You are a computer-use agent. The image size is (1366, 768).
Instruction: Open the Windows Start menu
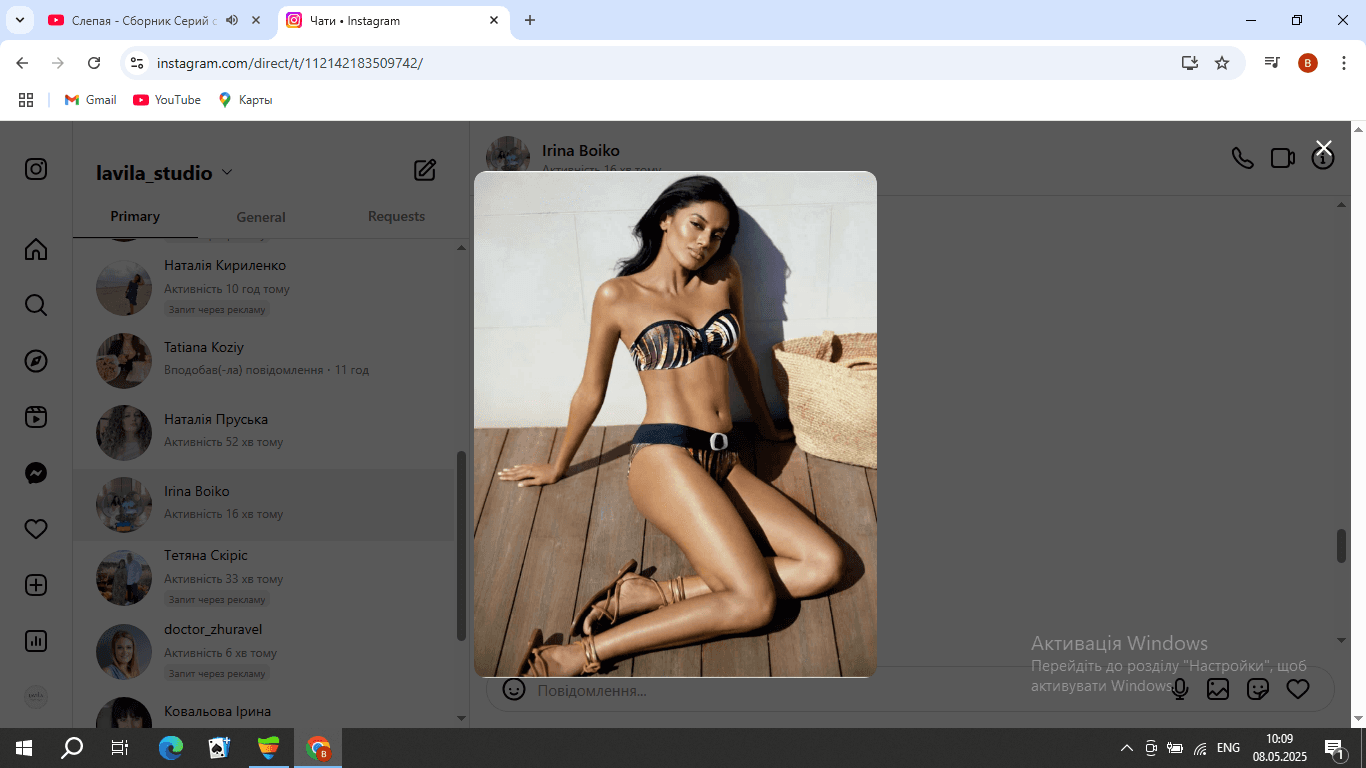click(24, 747)
